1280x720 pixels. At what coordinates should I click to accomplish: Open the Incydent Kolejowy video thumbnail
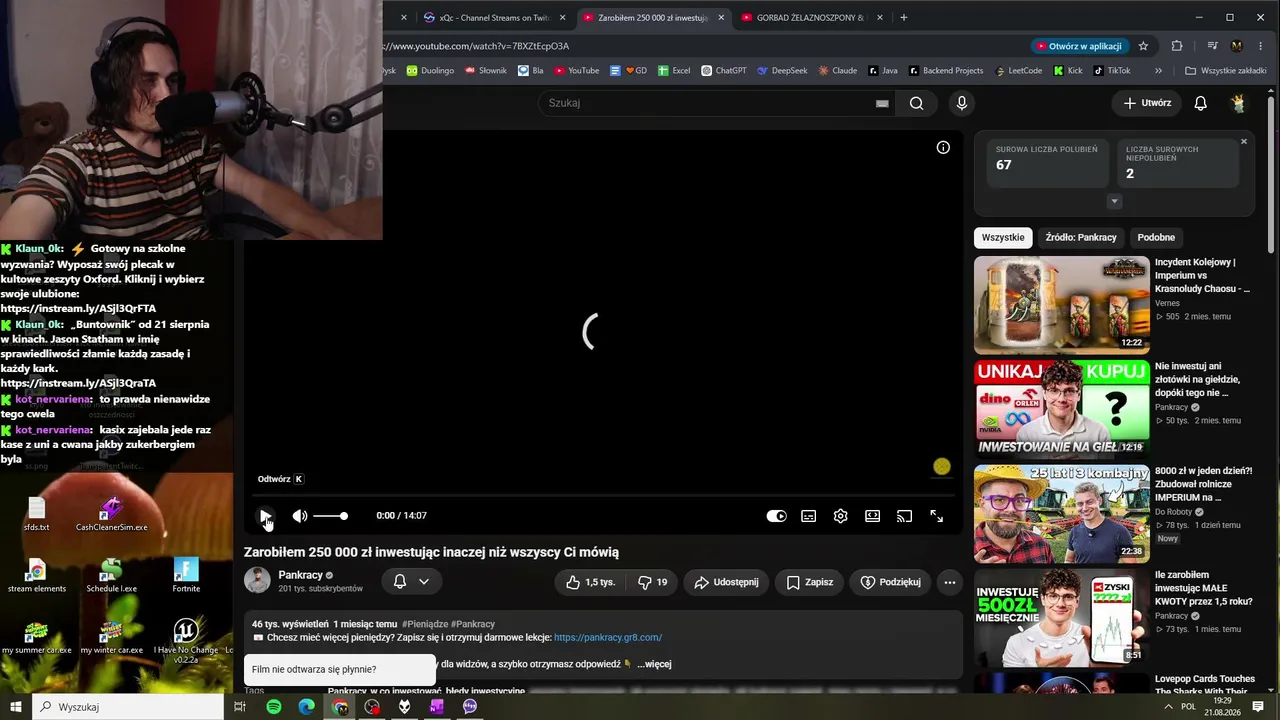[x=1062, y=305]
